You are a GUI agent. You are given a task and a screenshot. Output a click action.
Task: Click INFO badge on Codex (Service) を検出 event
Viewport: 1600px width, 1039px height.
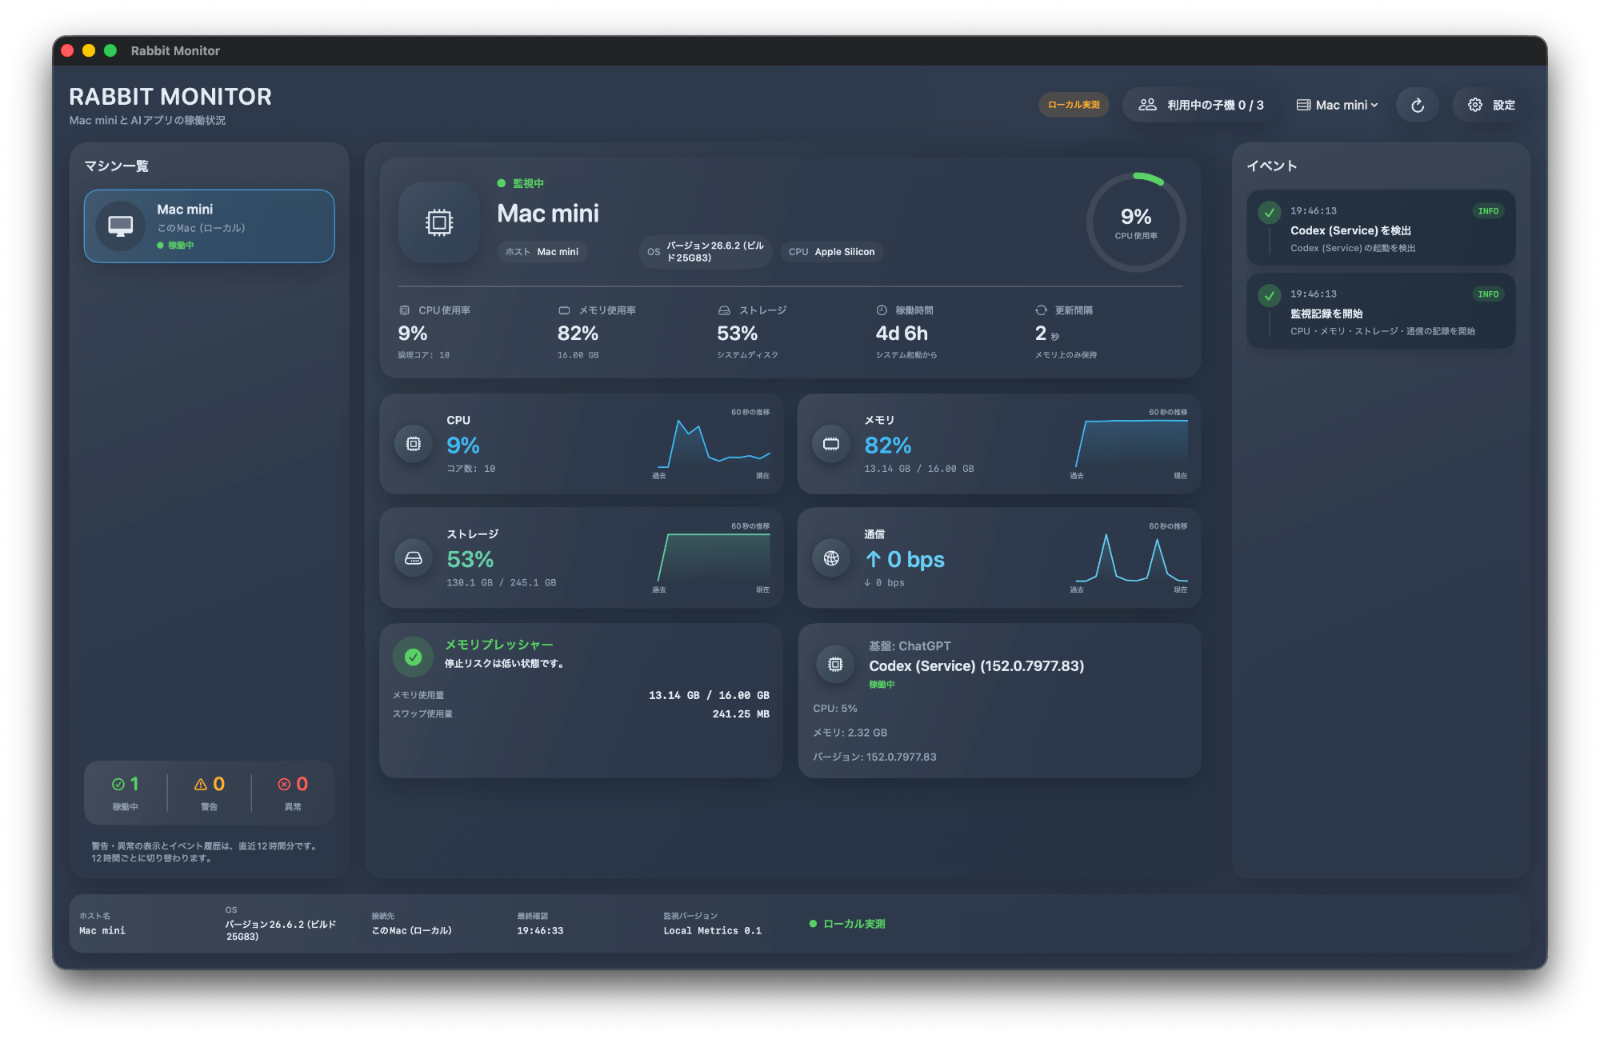click(x=1488, y=211)
